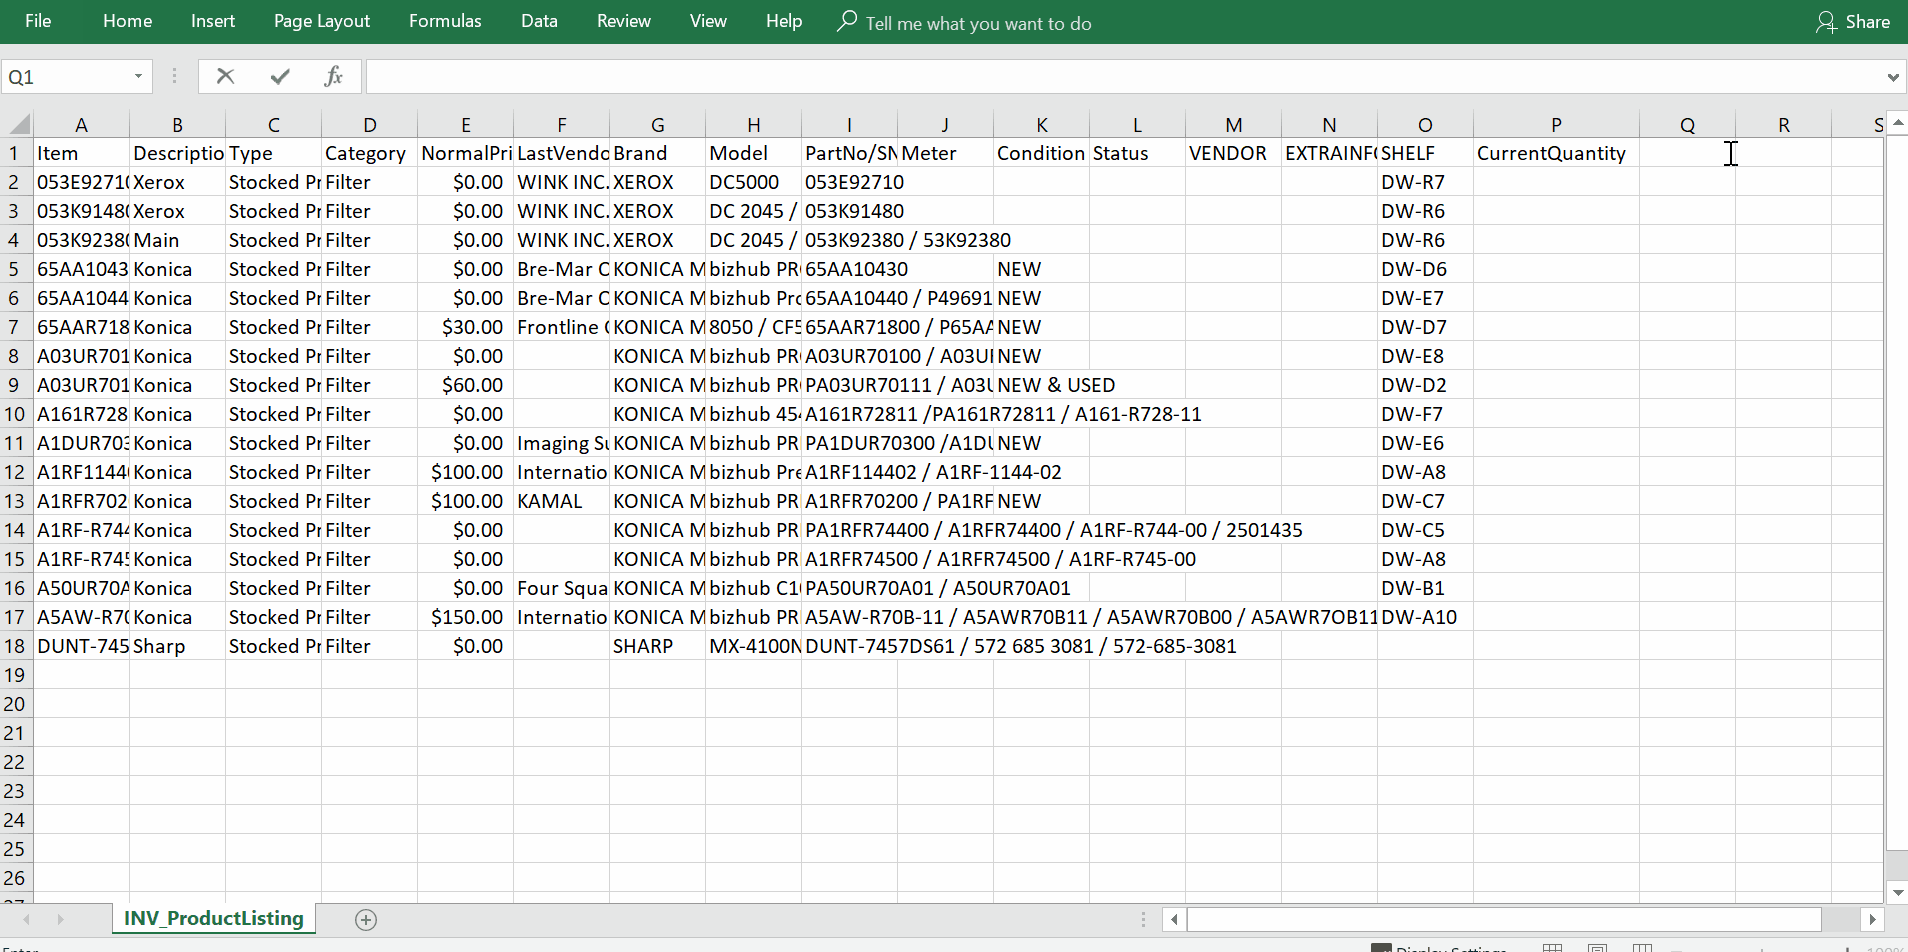Screen dimensions: 1908x952
Task: Click the horizontal scrollbar right arrow
Action: click(x=1872, y=919)
